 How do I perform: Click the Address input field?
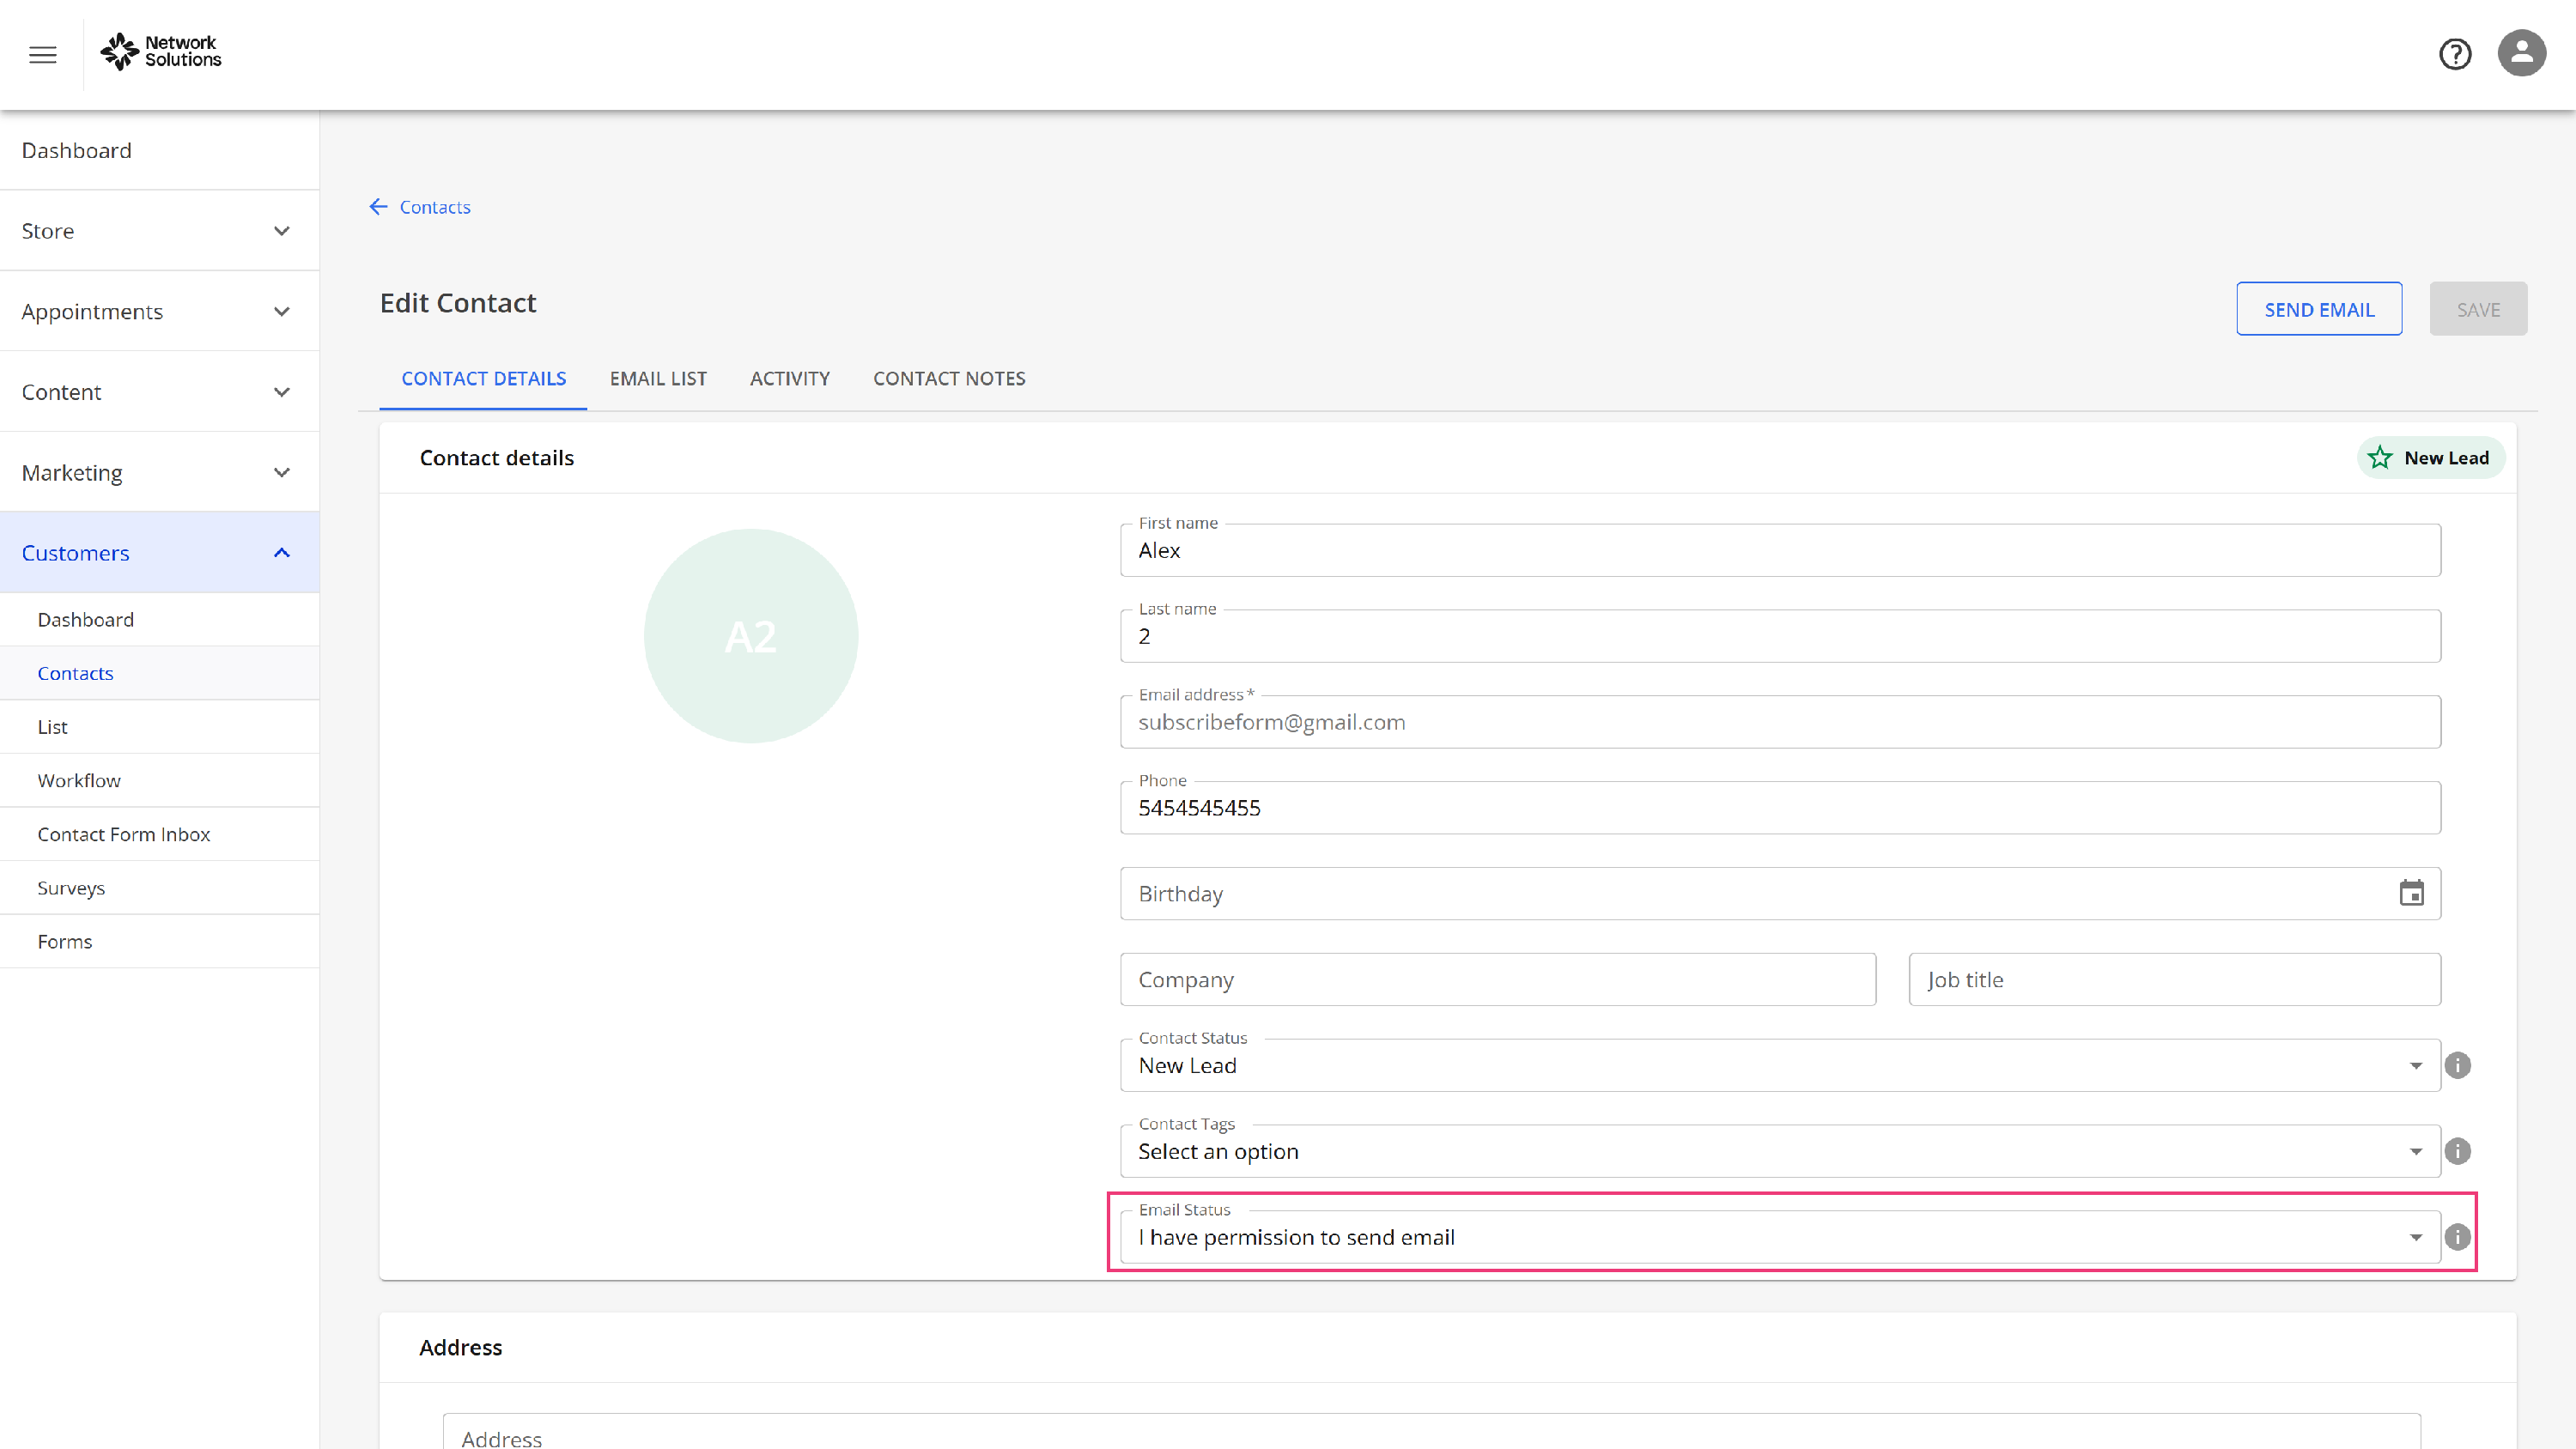coord(1431,1432)
